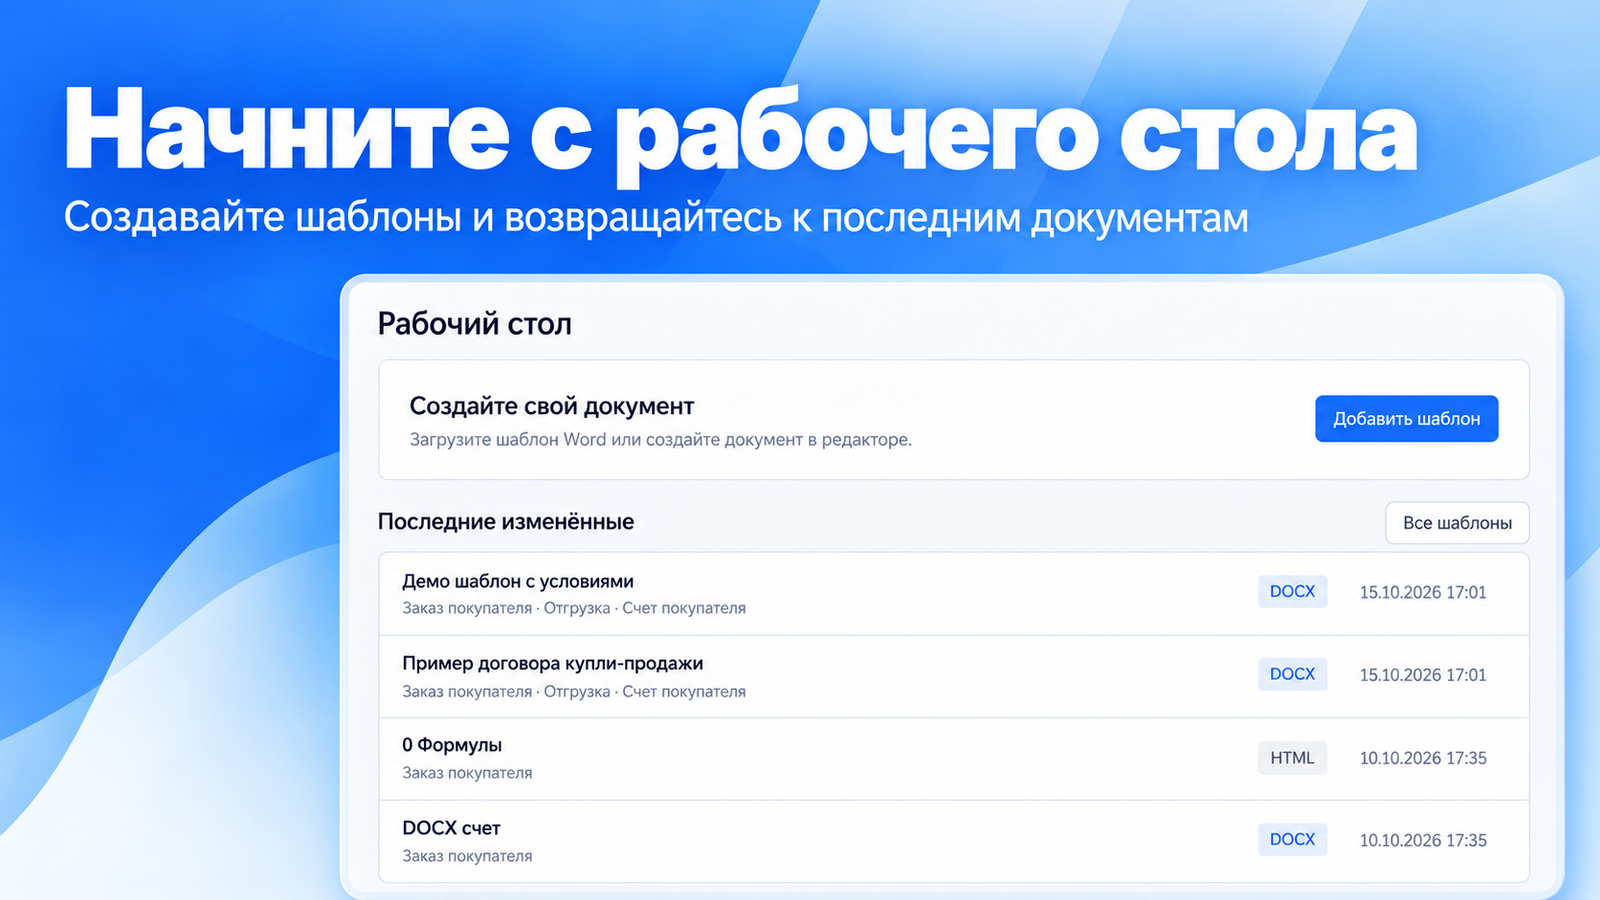Viewport: 1600px width, 900px height.
Task: Click HTML badge in 0 Формулы row
Action: [1292, 758]
